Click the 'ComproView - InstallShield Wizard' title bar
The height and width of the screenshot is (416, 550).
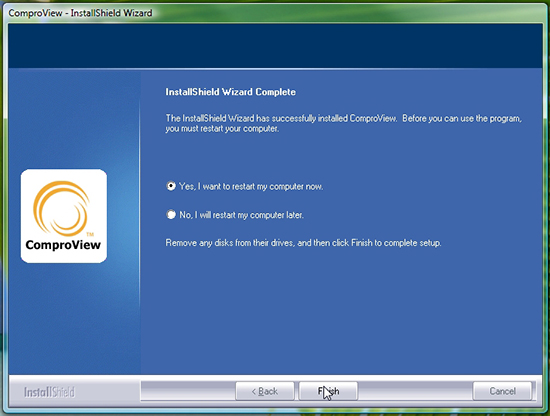point(80,13)
